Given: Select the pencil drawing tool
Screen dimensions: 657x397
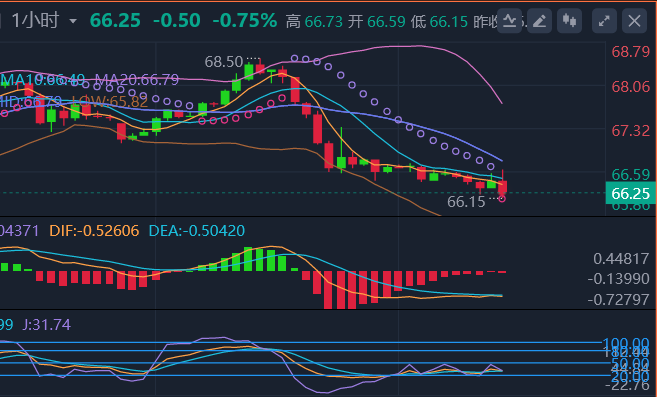Looking at the screenshot, I should click(x=539, y=21).
